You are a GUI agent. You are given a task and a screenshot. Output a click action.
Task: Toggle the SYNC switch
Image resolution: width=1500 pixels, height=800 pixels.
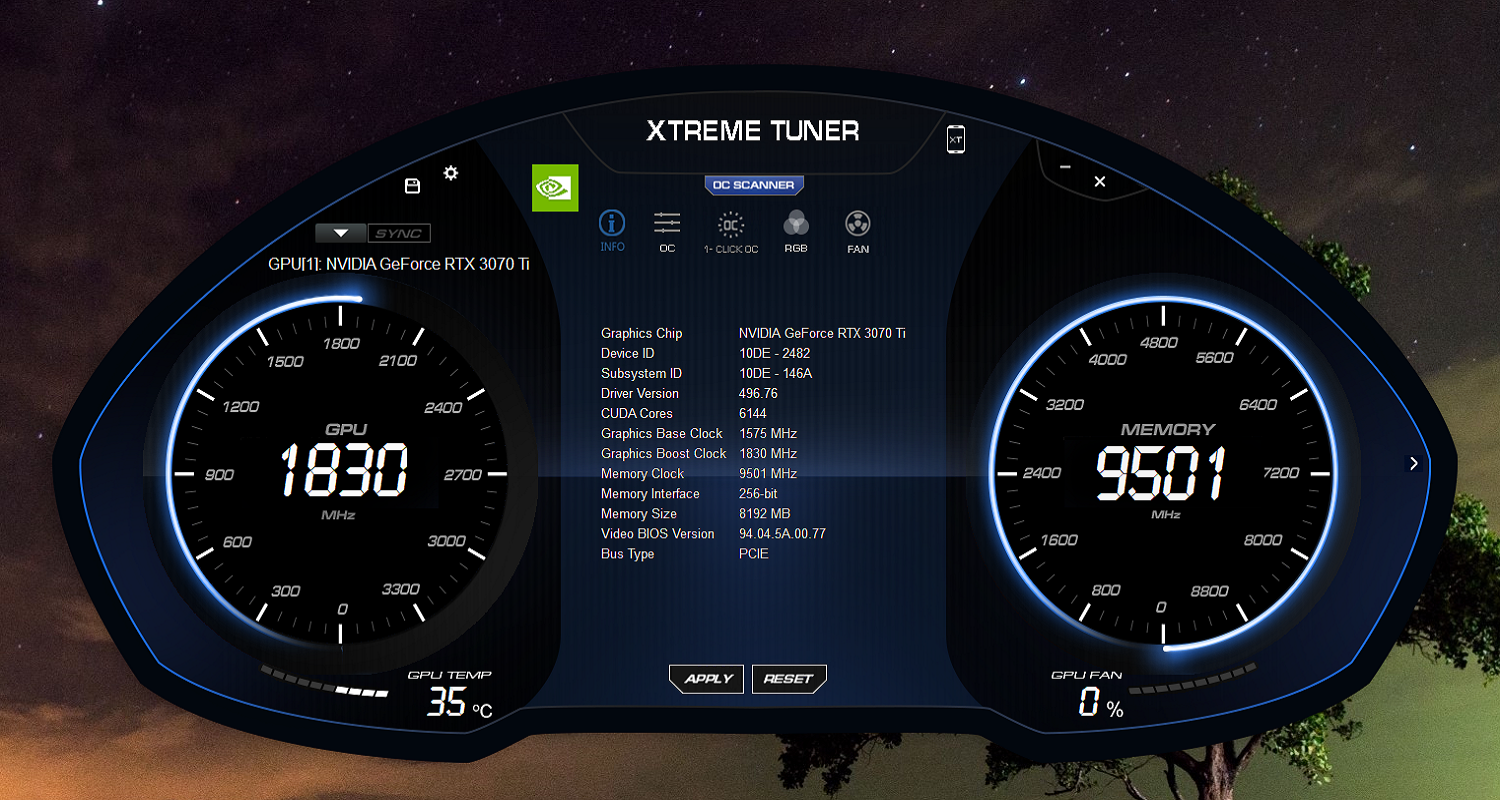pos(400,233)
